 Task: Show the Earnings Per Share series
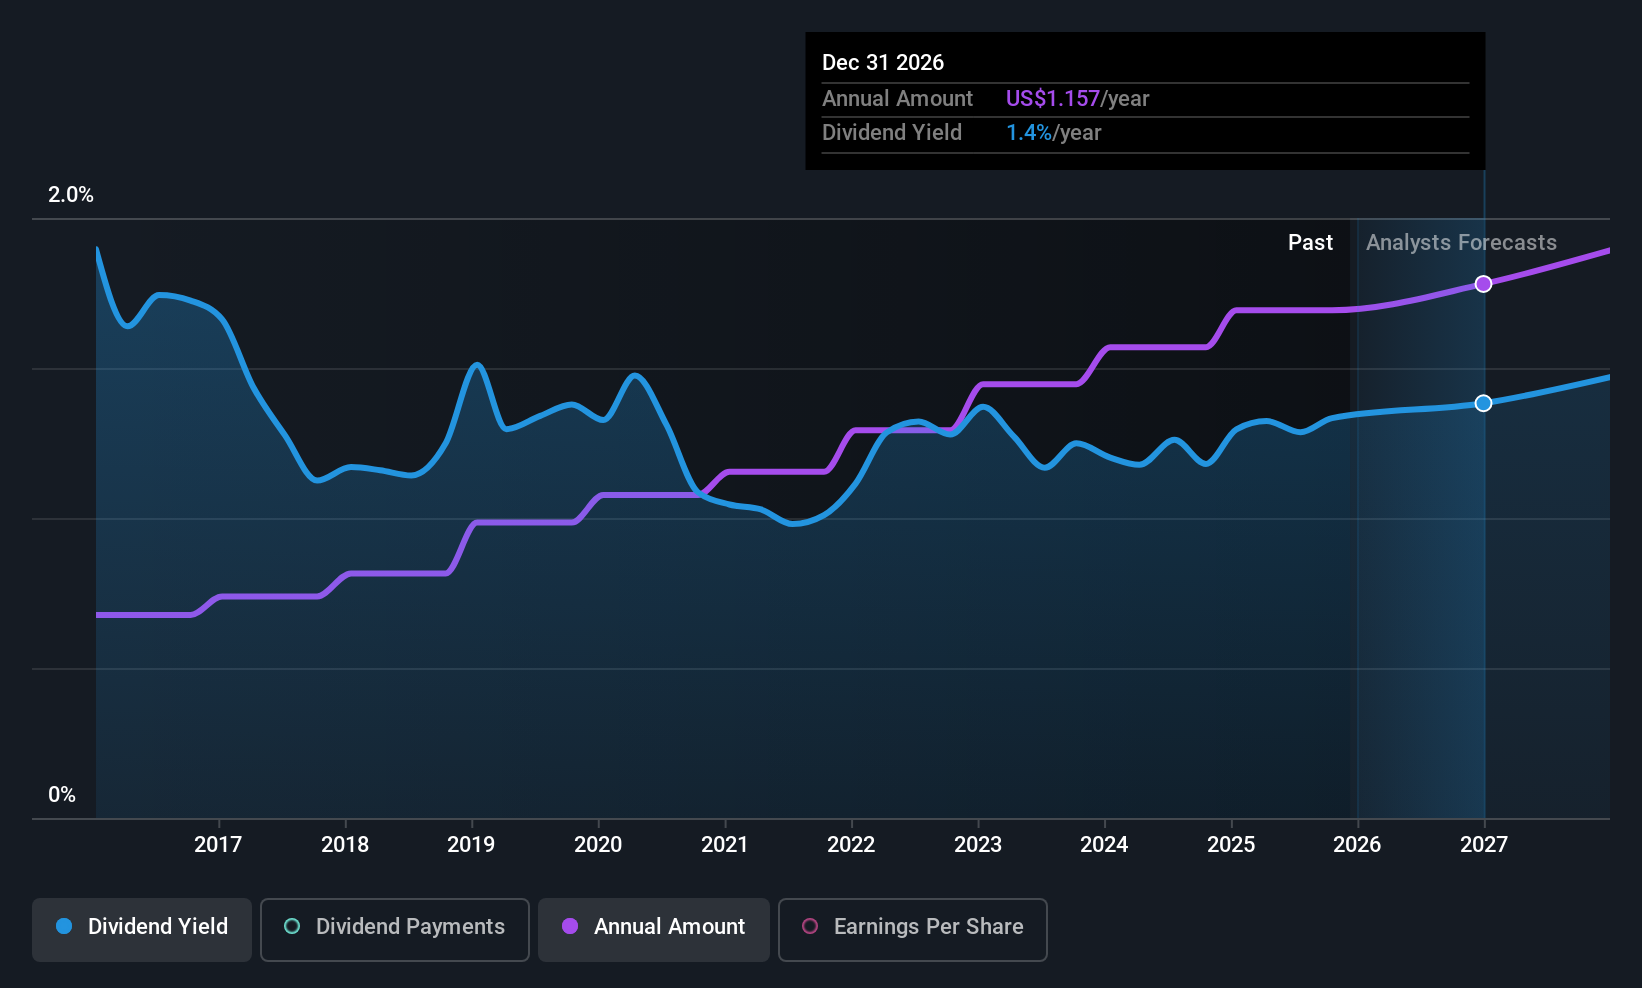coord(912,929)
